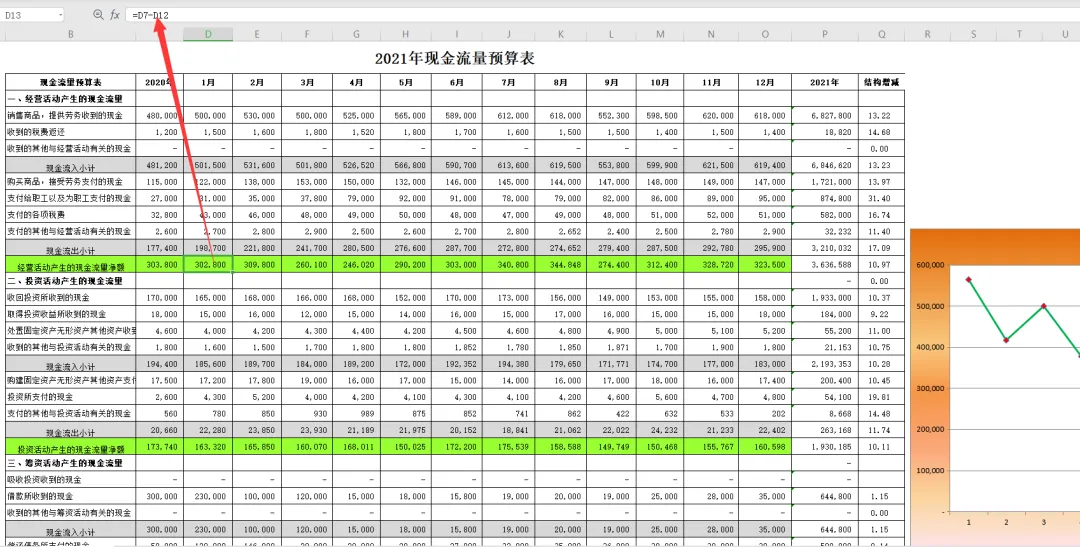
Task: Select column D header
Action: point(208,34)
